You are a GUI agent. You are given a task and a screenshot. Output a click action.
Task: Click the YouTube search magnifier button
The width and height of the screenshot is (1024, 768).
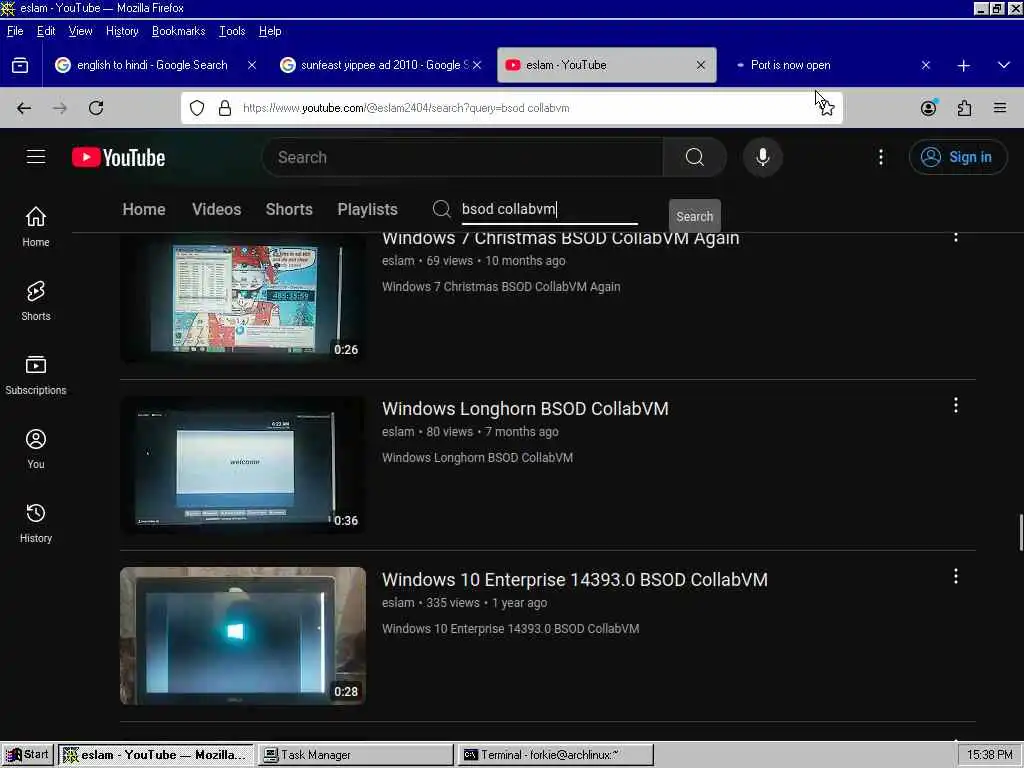695,157
